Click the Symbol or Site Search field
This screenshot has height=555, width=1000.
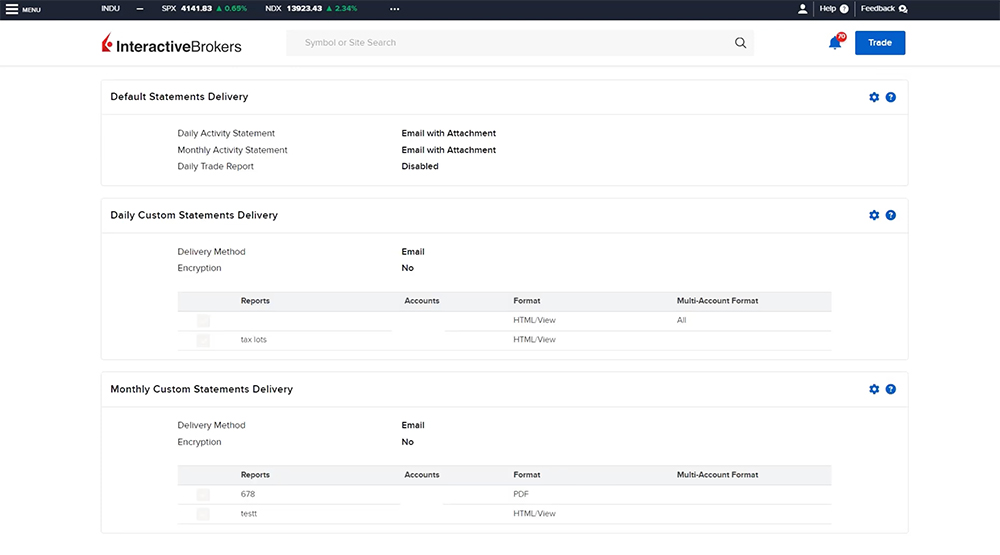point(510,43)
